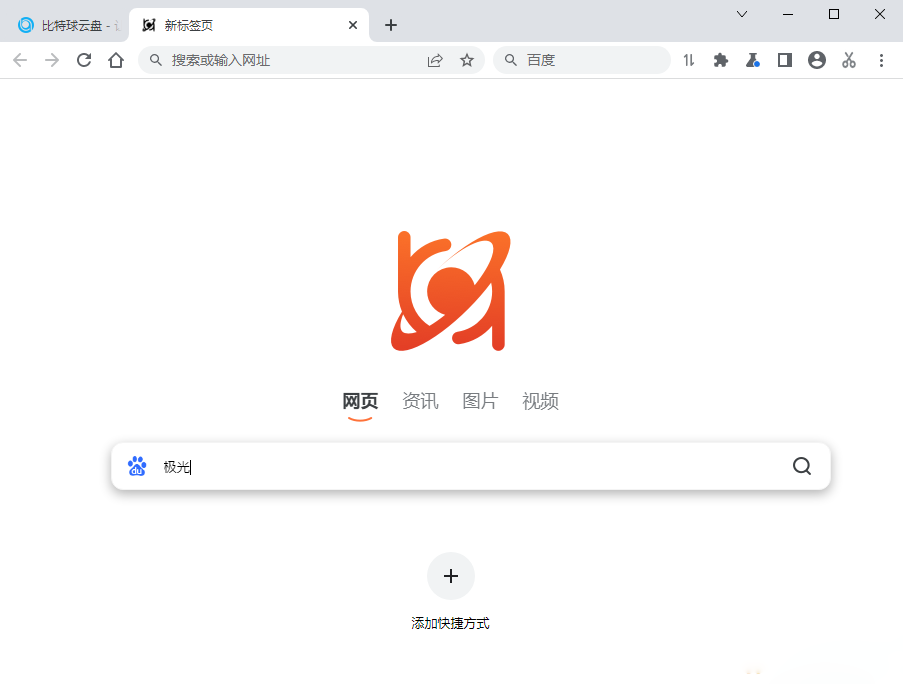Select the 网页 search category
903x684 pixels.
pyautogui.click(x=360, y=401)
